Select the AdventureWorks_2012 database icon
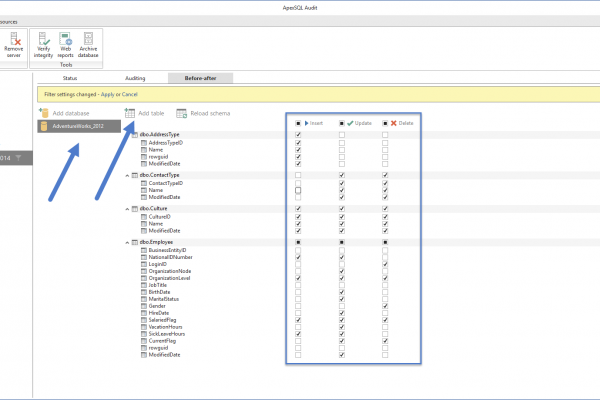 click(44, 126)
